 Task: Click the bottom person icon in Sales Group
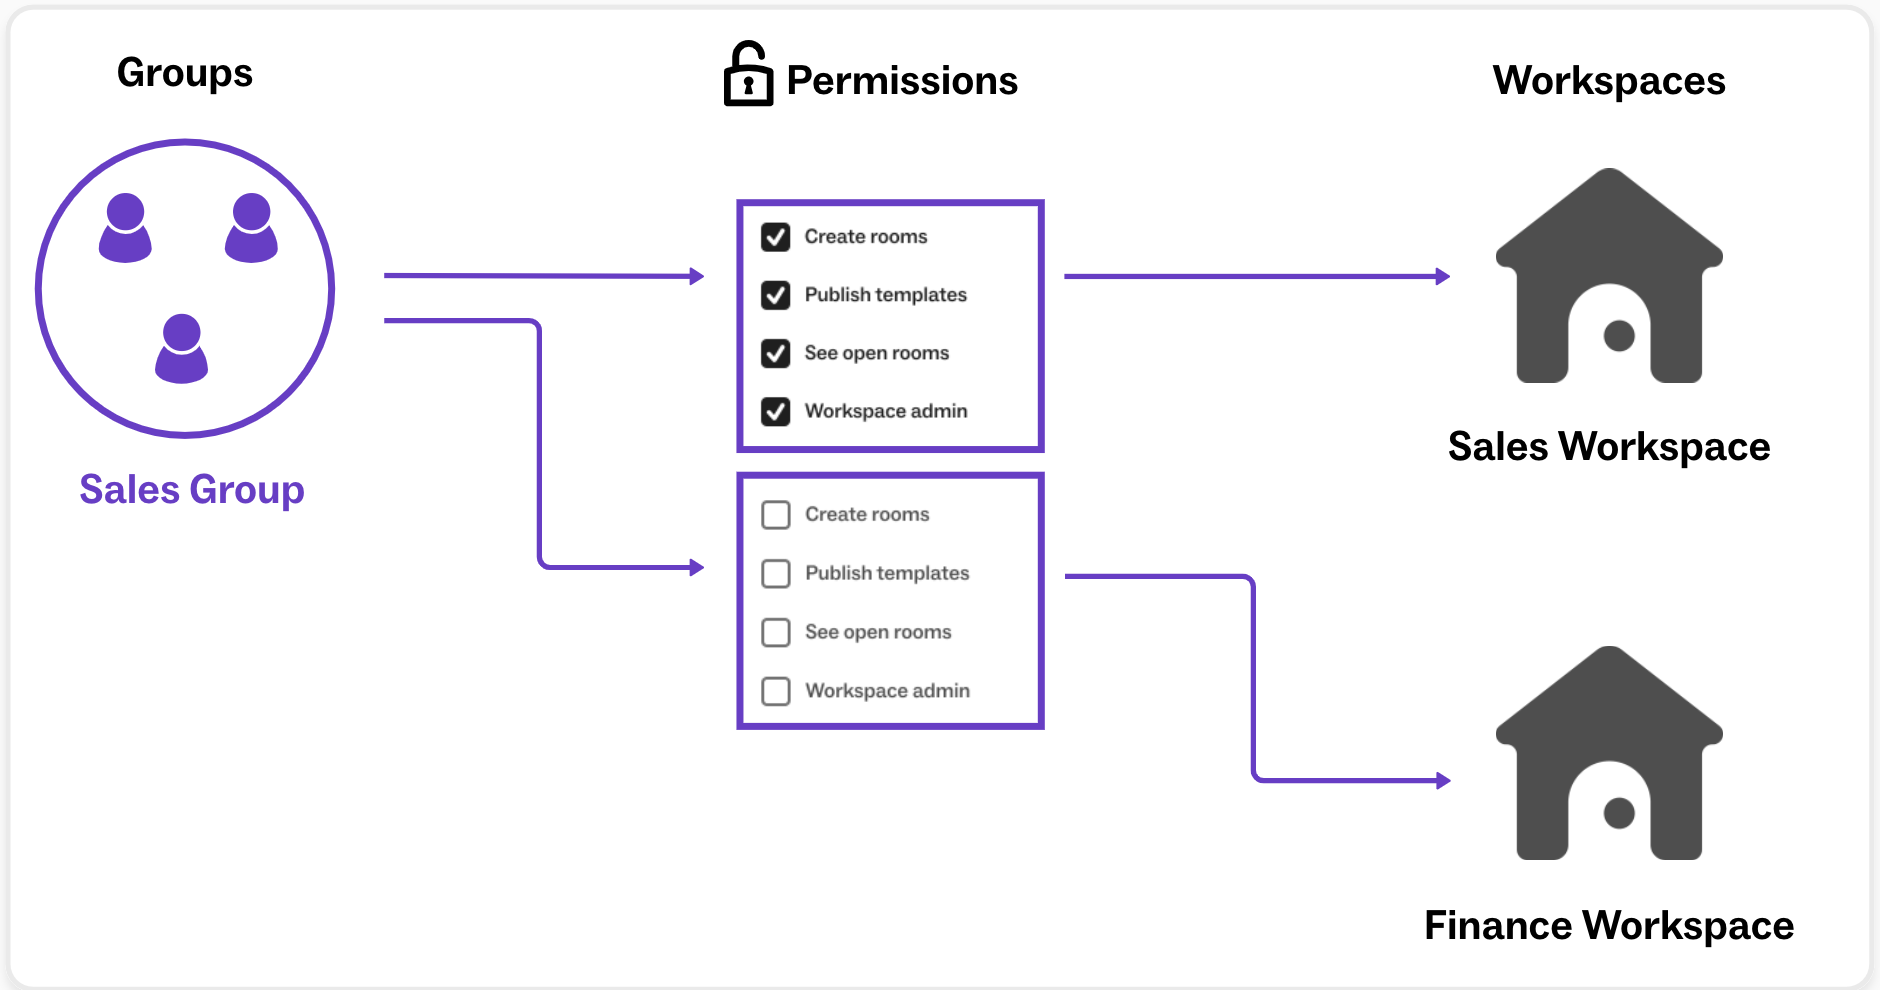[182, 349]
